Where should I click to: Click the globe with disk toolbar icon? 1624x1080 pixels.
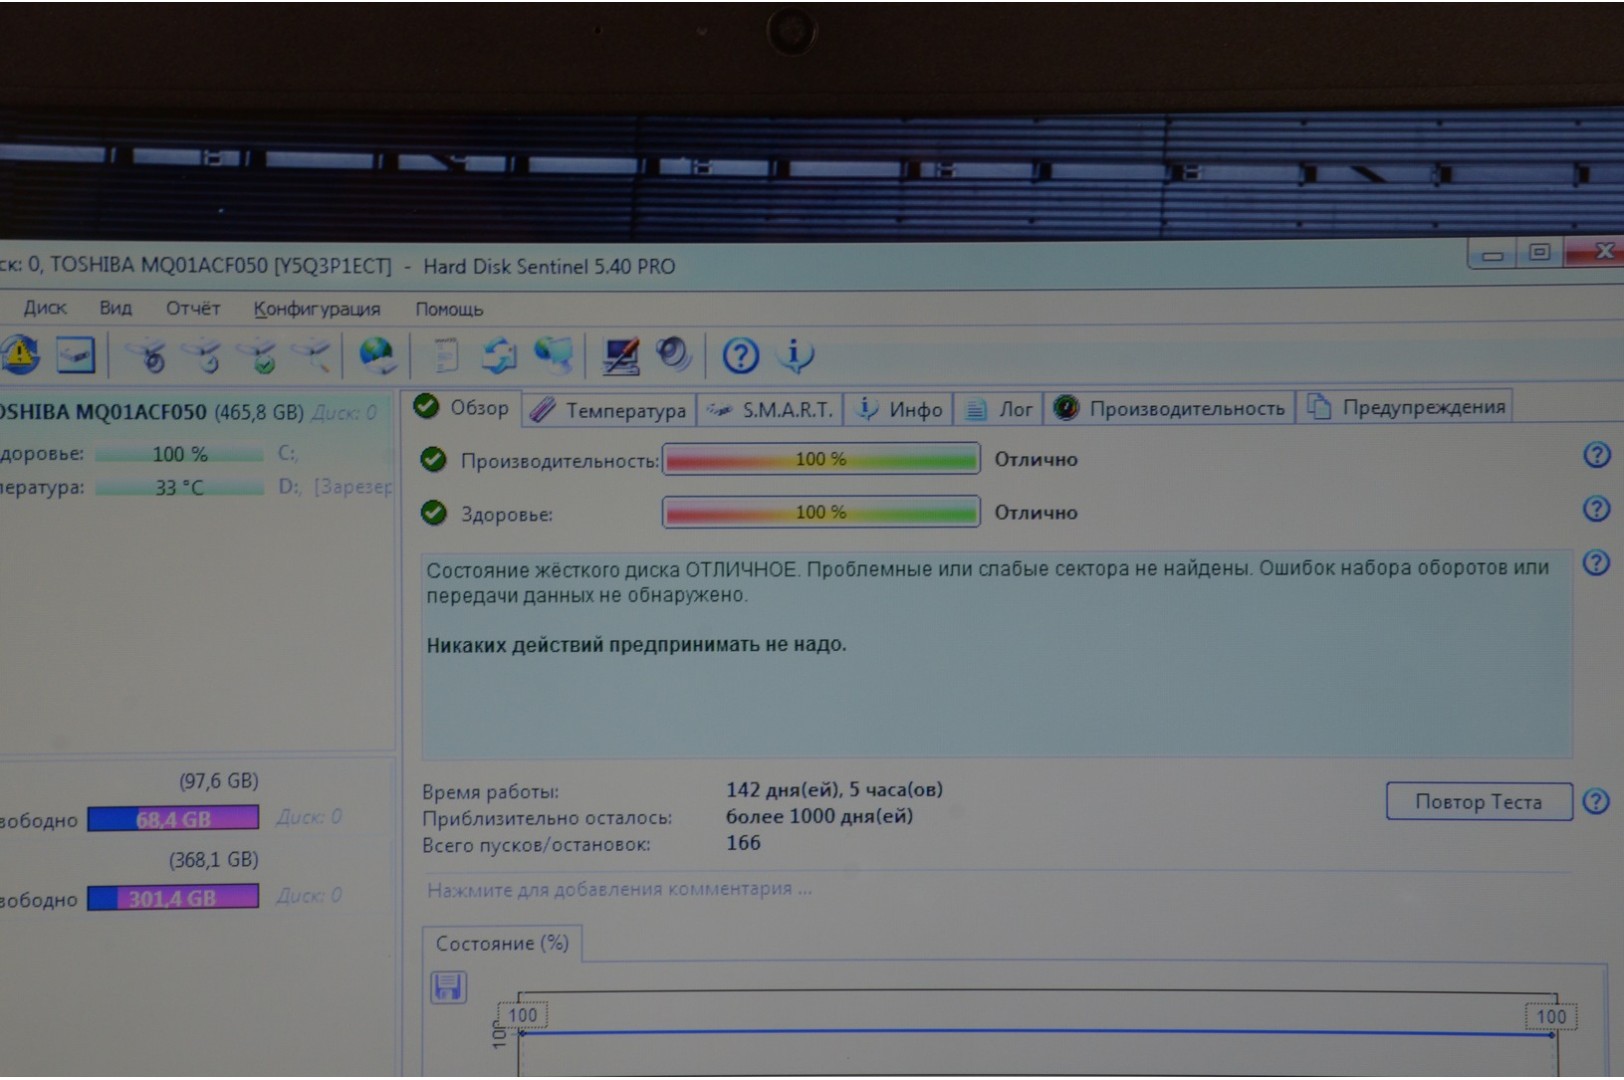pyautogui.click(x=377, y=355)
